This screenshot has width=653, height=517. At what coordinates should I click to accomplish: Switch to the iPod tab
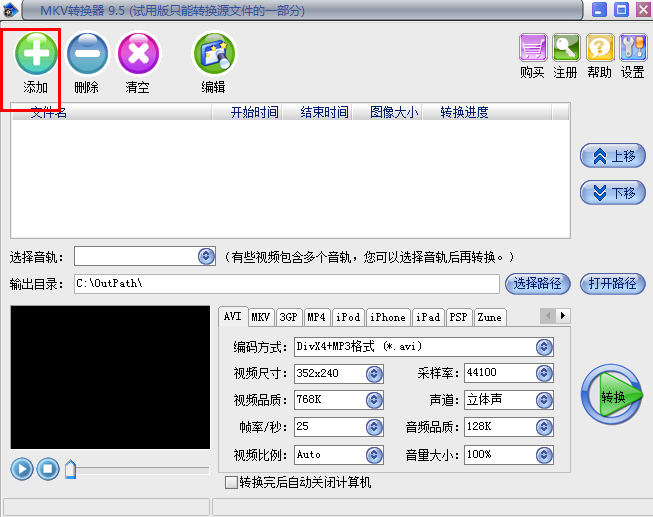coord(348,317)
